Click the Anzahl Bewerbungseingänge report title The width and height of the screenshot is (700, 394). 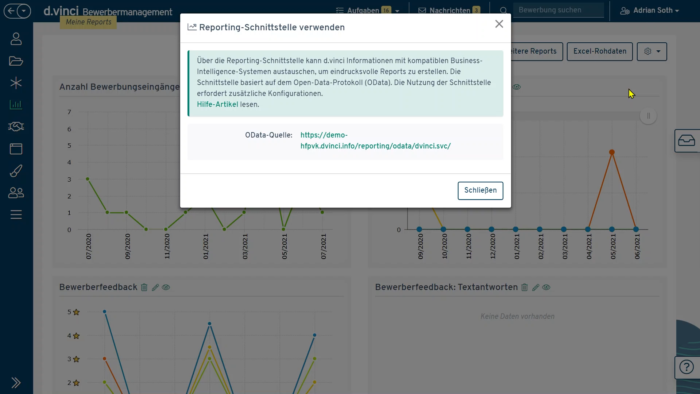tap(120, 87)
